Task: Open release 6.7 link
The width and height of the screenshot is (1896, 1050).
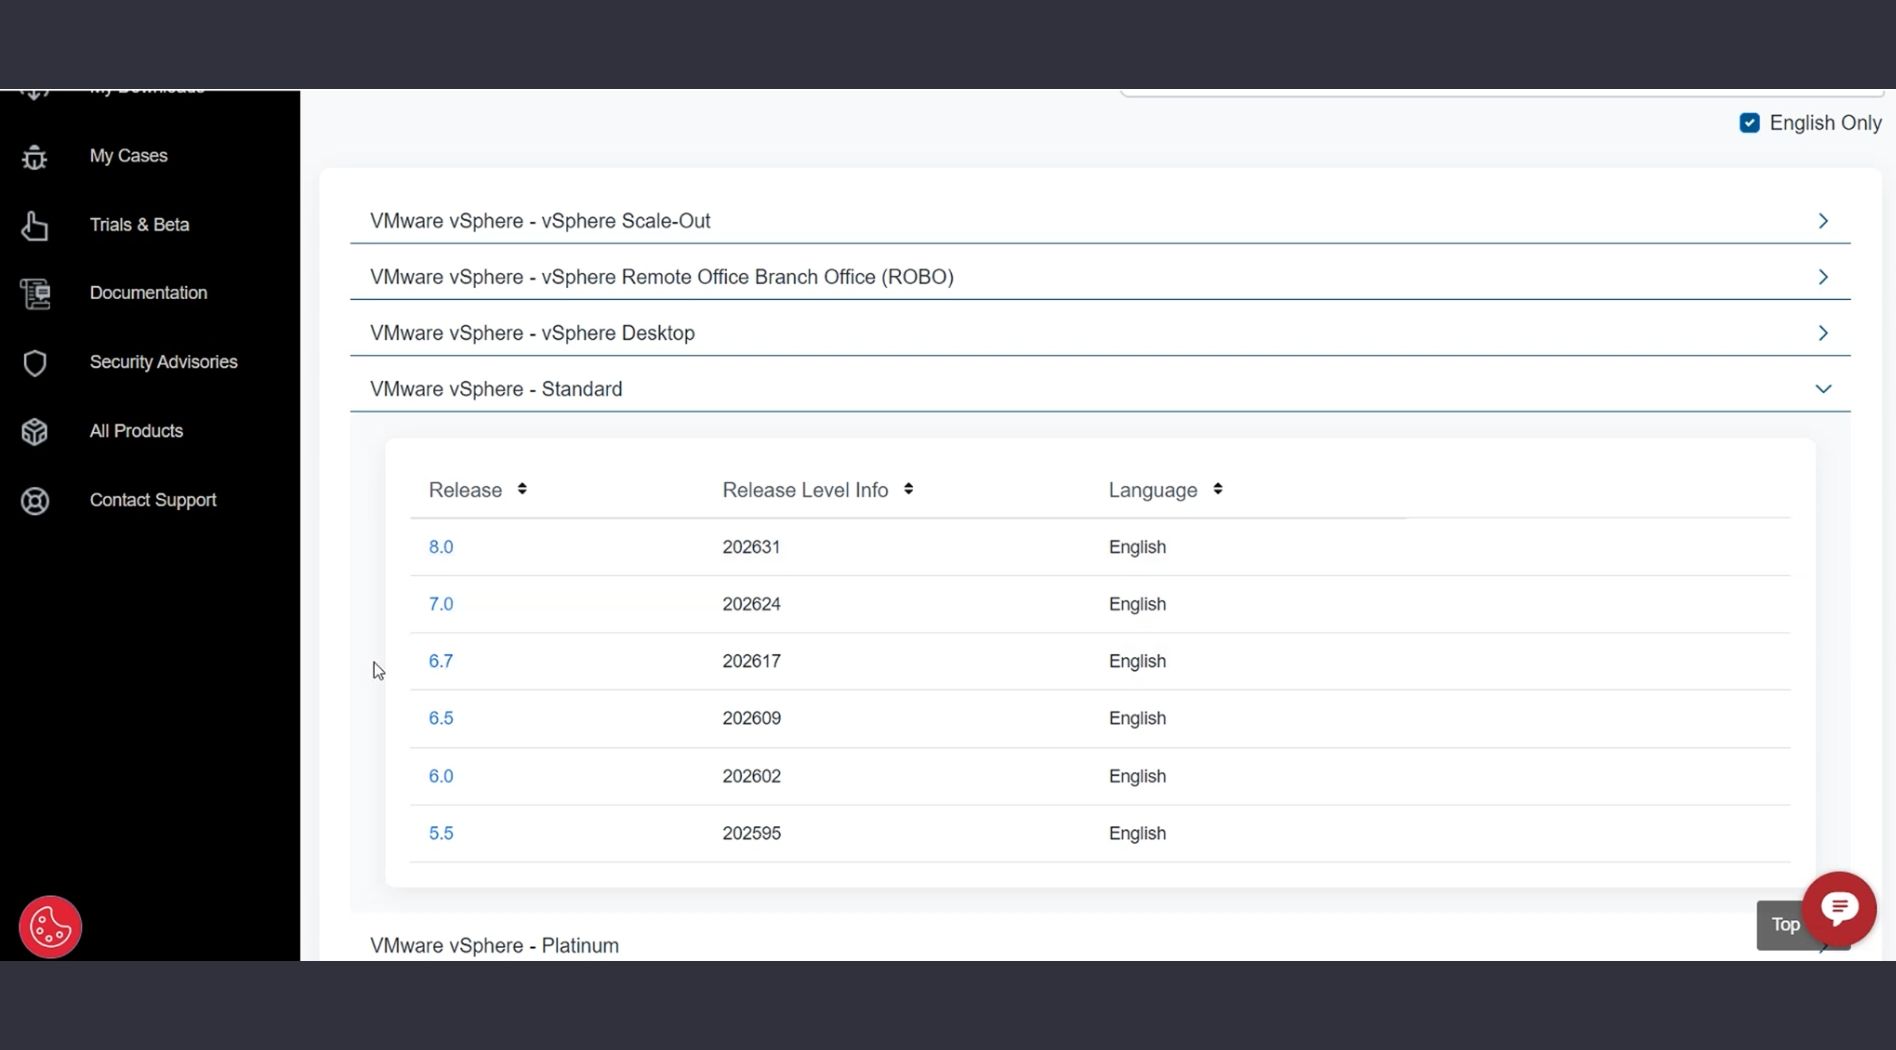Action: pyautogui.click(x=441, y=661)
